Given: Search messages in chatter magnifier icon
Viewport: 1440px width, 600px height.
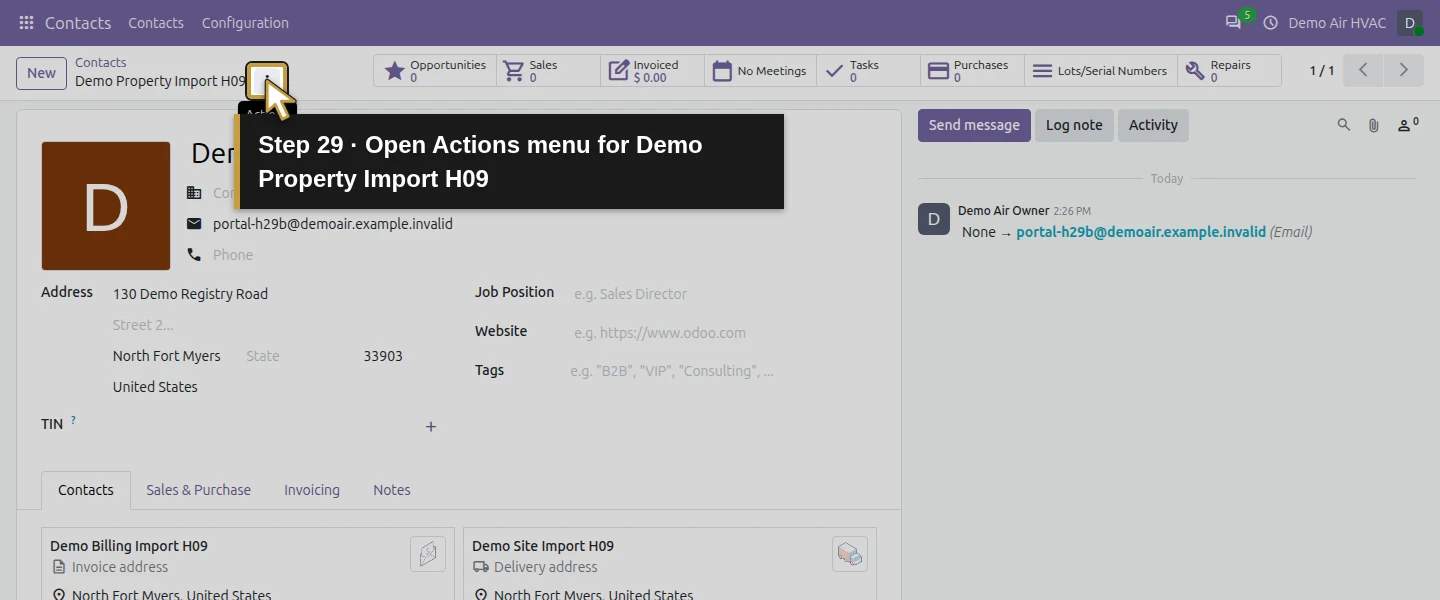Looking at the screenshot, I should click(1344, 125).
